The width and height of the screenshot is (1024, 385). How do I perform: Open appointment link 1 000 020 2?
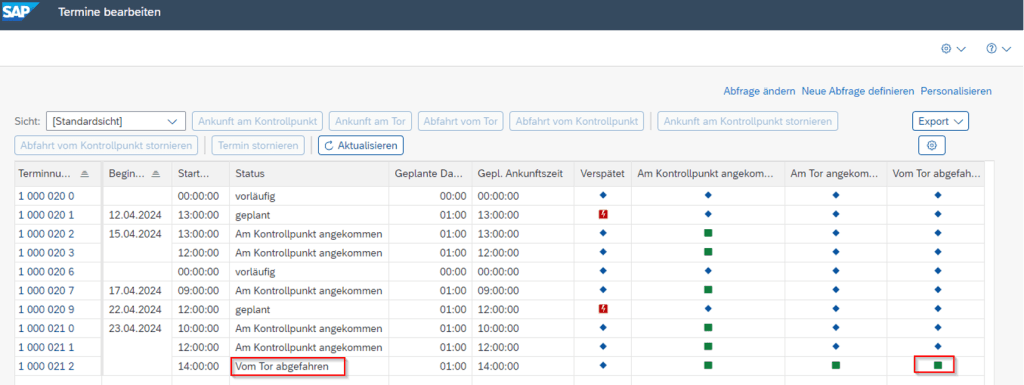pos(46,234)
